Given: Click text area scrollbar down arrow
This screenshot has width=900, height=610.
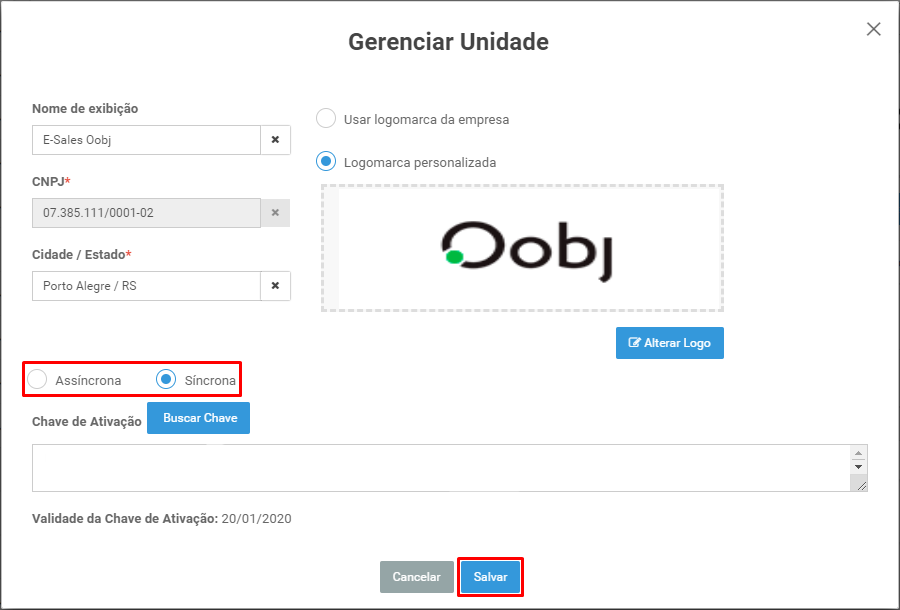Looking at the screenshot, I should [x=858, y=467].
